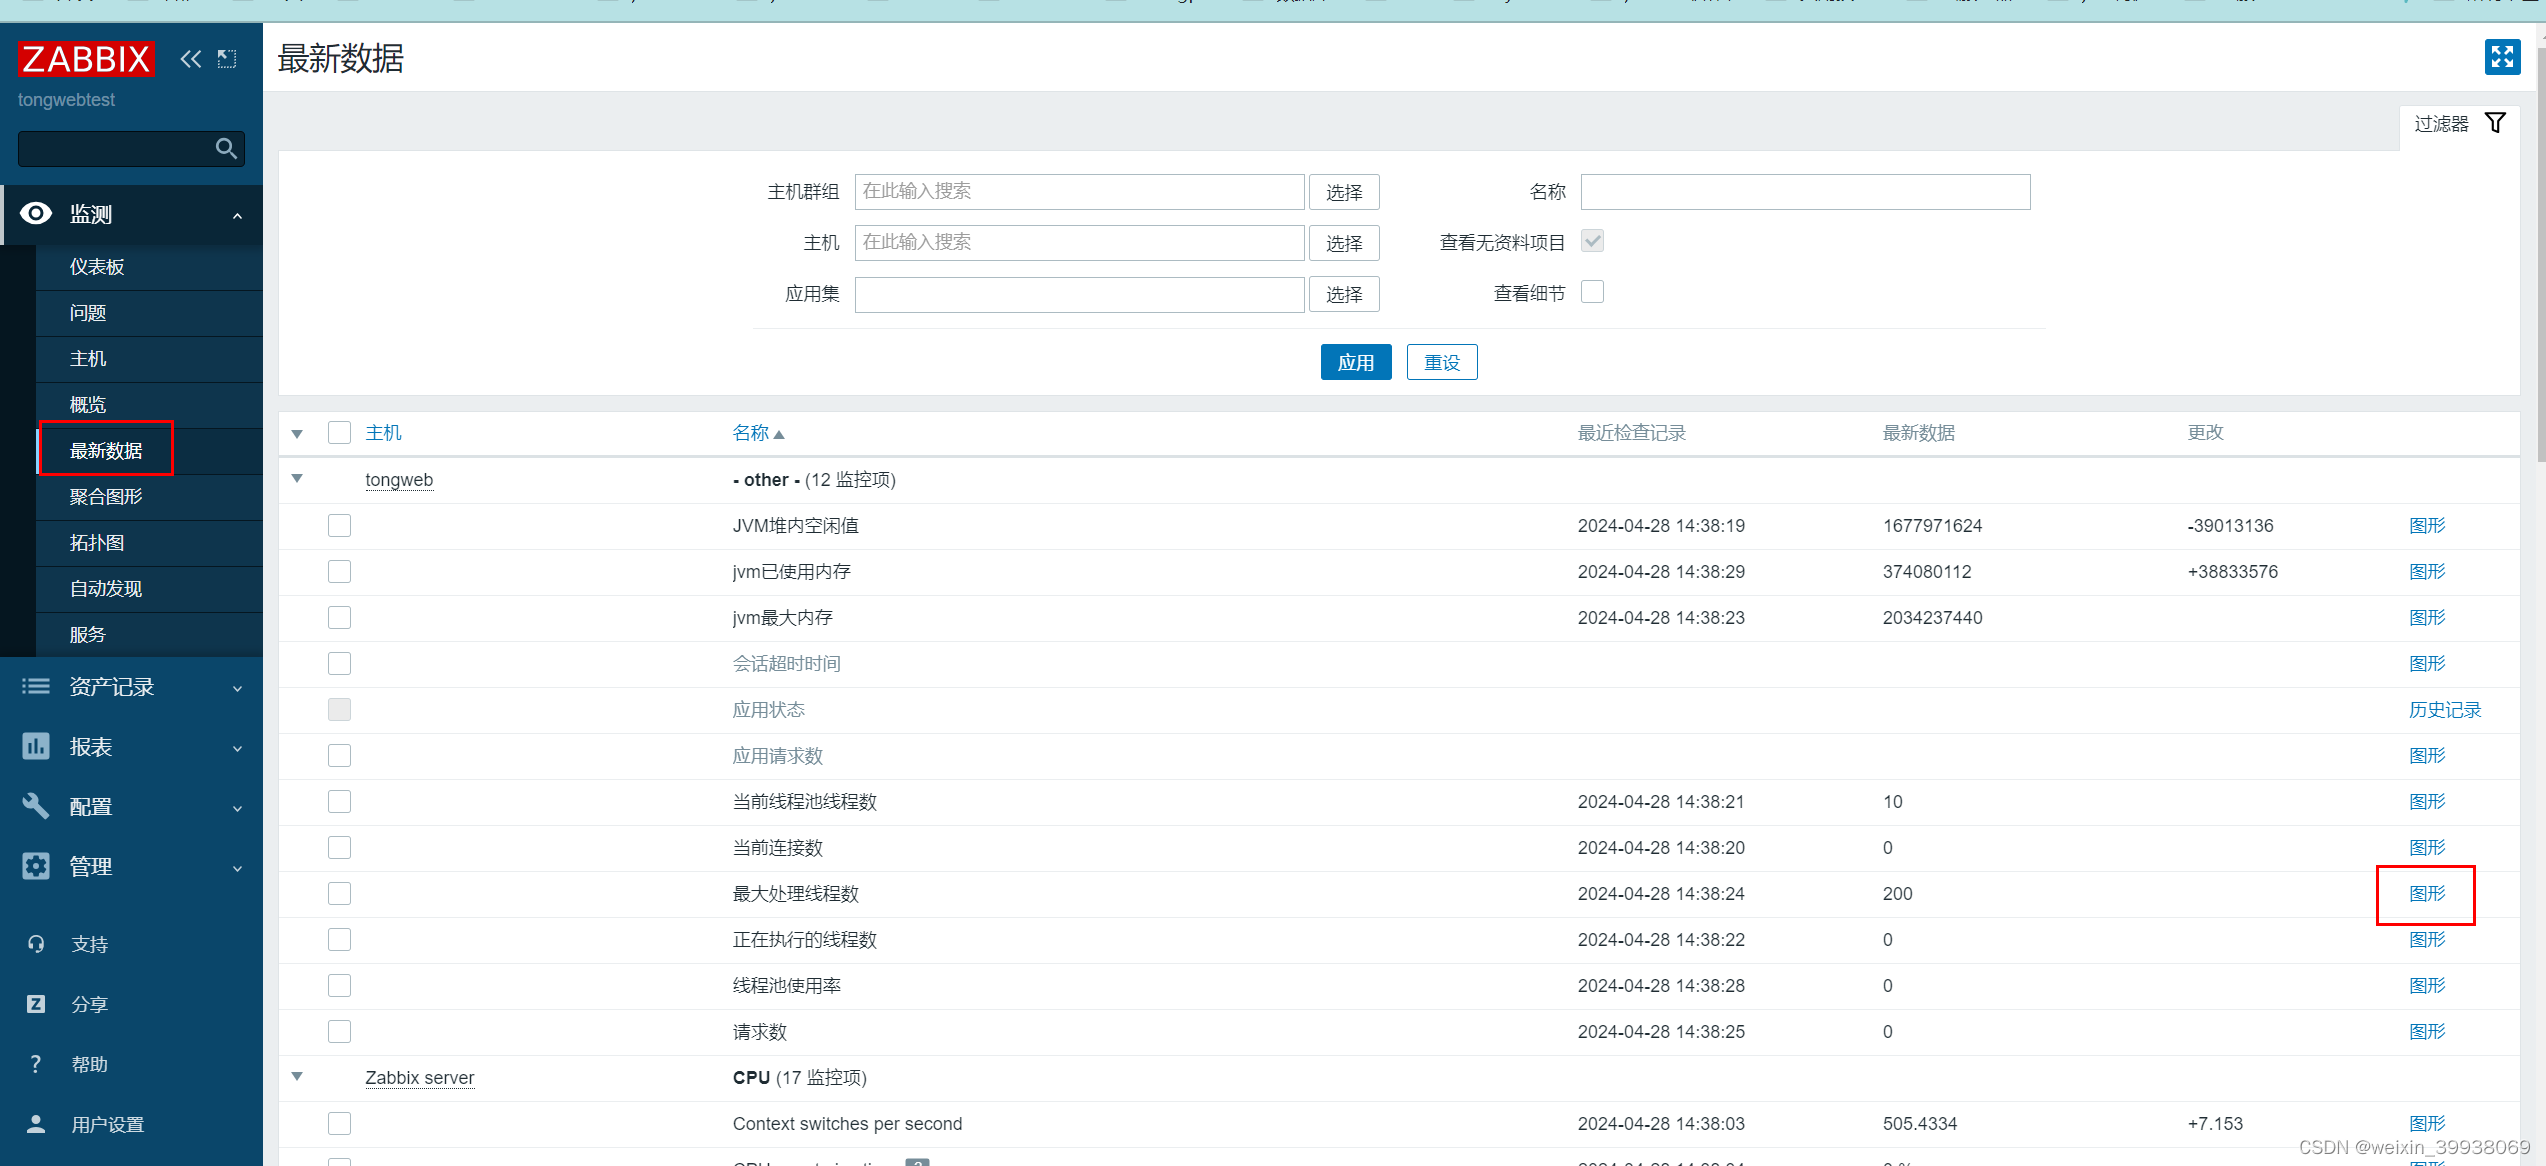Screen dimensions: 2546x1166
Task: Click the User settings person icon
Action: click(x=36, y=1124)
